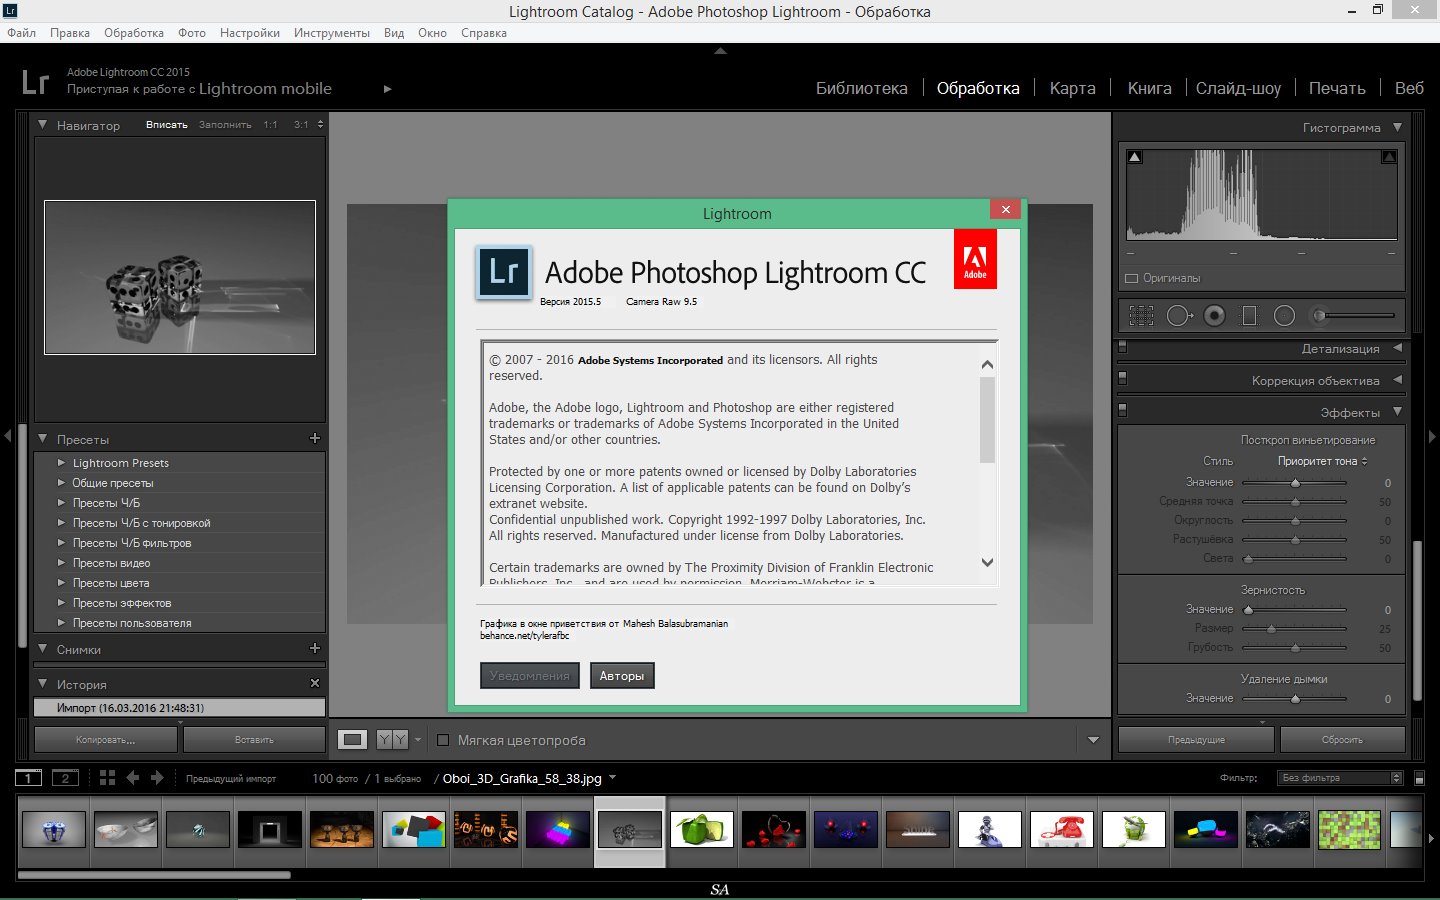Click the Lr logo in About dialog
The height and width of the screenshot is (900, 1440).
click(x=503, y=272)
